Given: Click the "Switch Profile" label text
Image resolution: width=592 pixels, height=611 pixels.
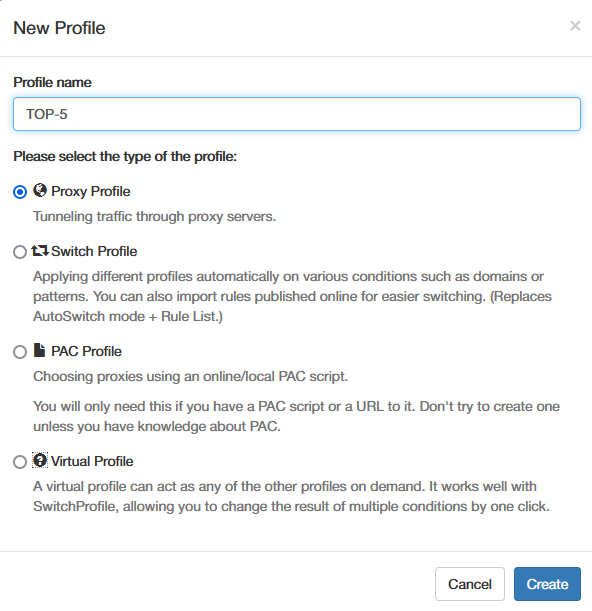Looking at the screenshot, I should coord(94,251).
